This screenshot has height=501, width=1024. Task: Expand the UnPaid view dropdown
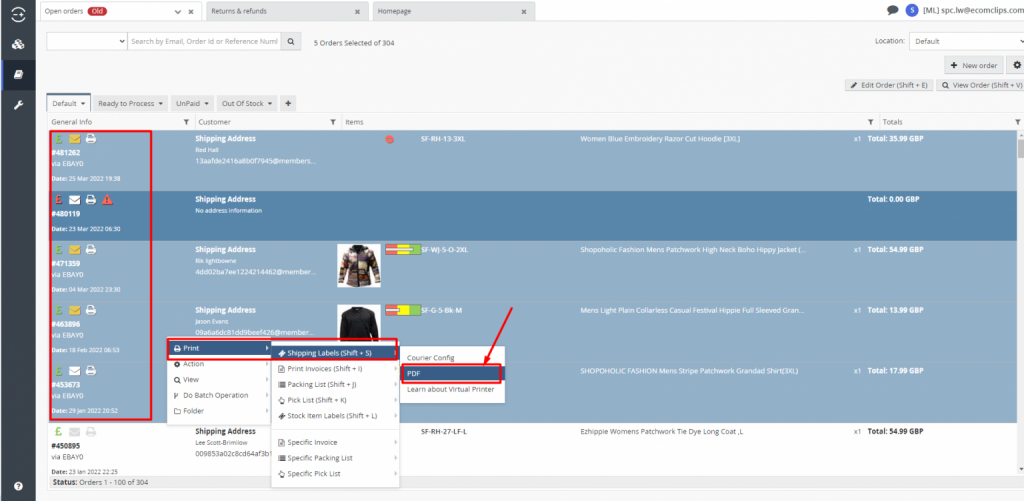206,104
